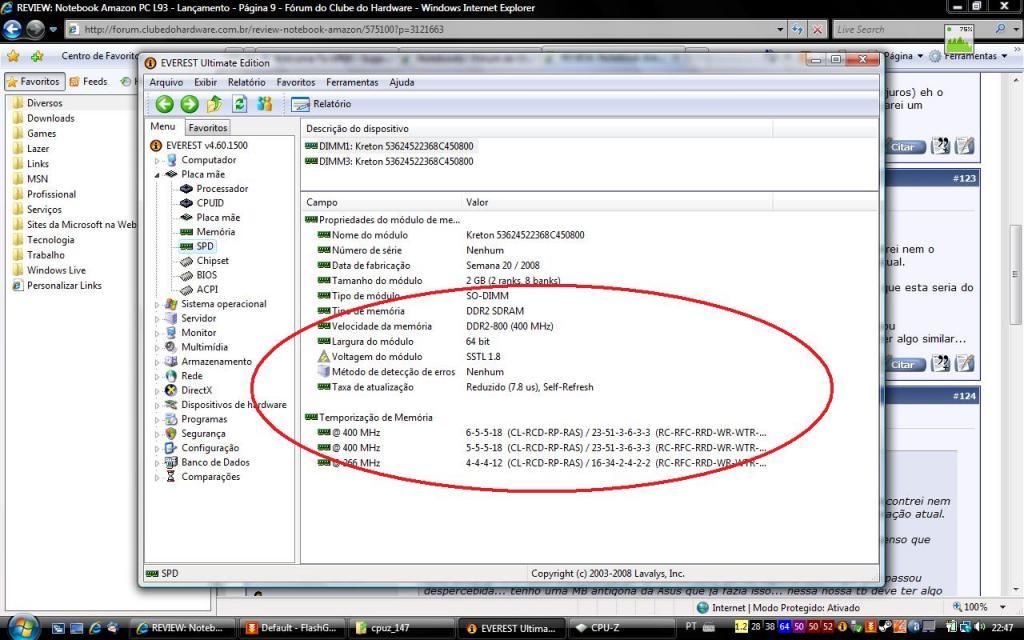Click the IE Stop button beside address bar

(x=817, y=29)
